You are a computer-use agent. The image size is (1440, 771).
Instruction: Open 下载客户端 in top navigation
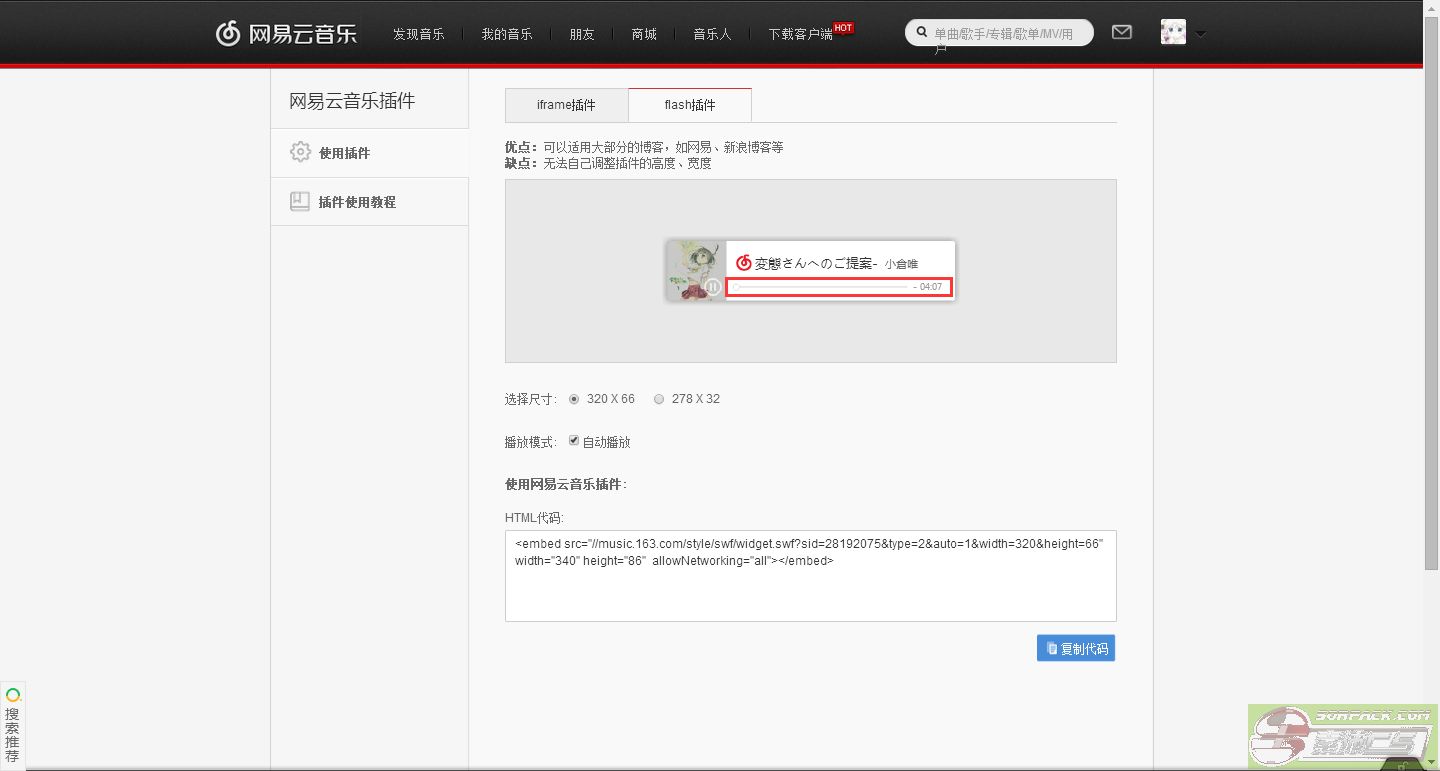click(x=800, y=34)
